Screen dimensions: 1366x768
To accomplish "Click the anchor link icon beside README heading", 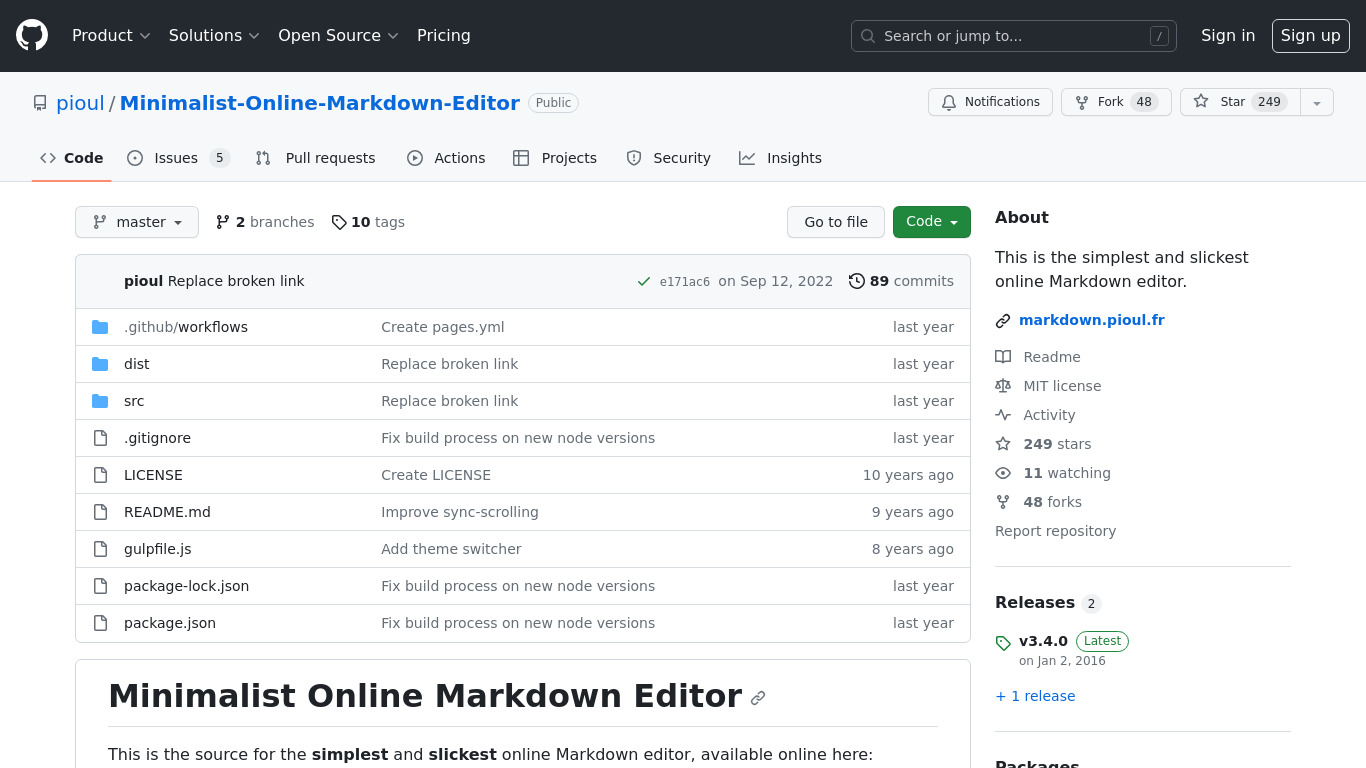I will pos(758,698).
